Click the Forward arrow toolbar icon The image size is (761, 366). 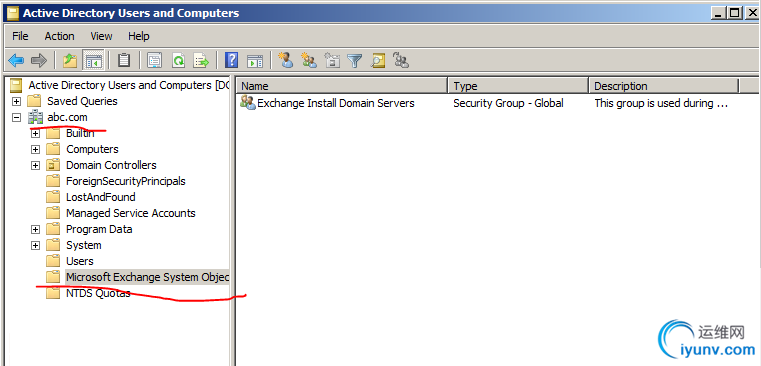pos(38,61)
